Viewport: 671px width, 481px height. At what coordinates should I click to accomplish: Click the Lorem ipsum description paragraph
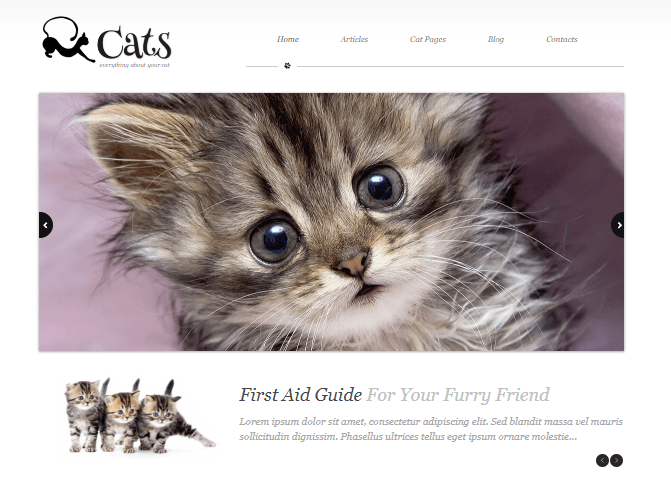431,429
